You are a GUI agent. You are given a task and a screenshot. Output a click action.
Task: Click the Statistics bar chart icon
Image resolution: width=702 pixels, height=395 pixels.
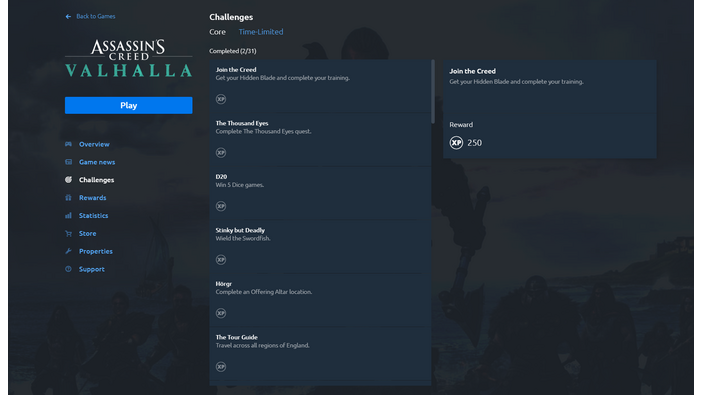pos(68,215)
